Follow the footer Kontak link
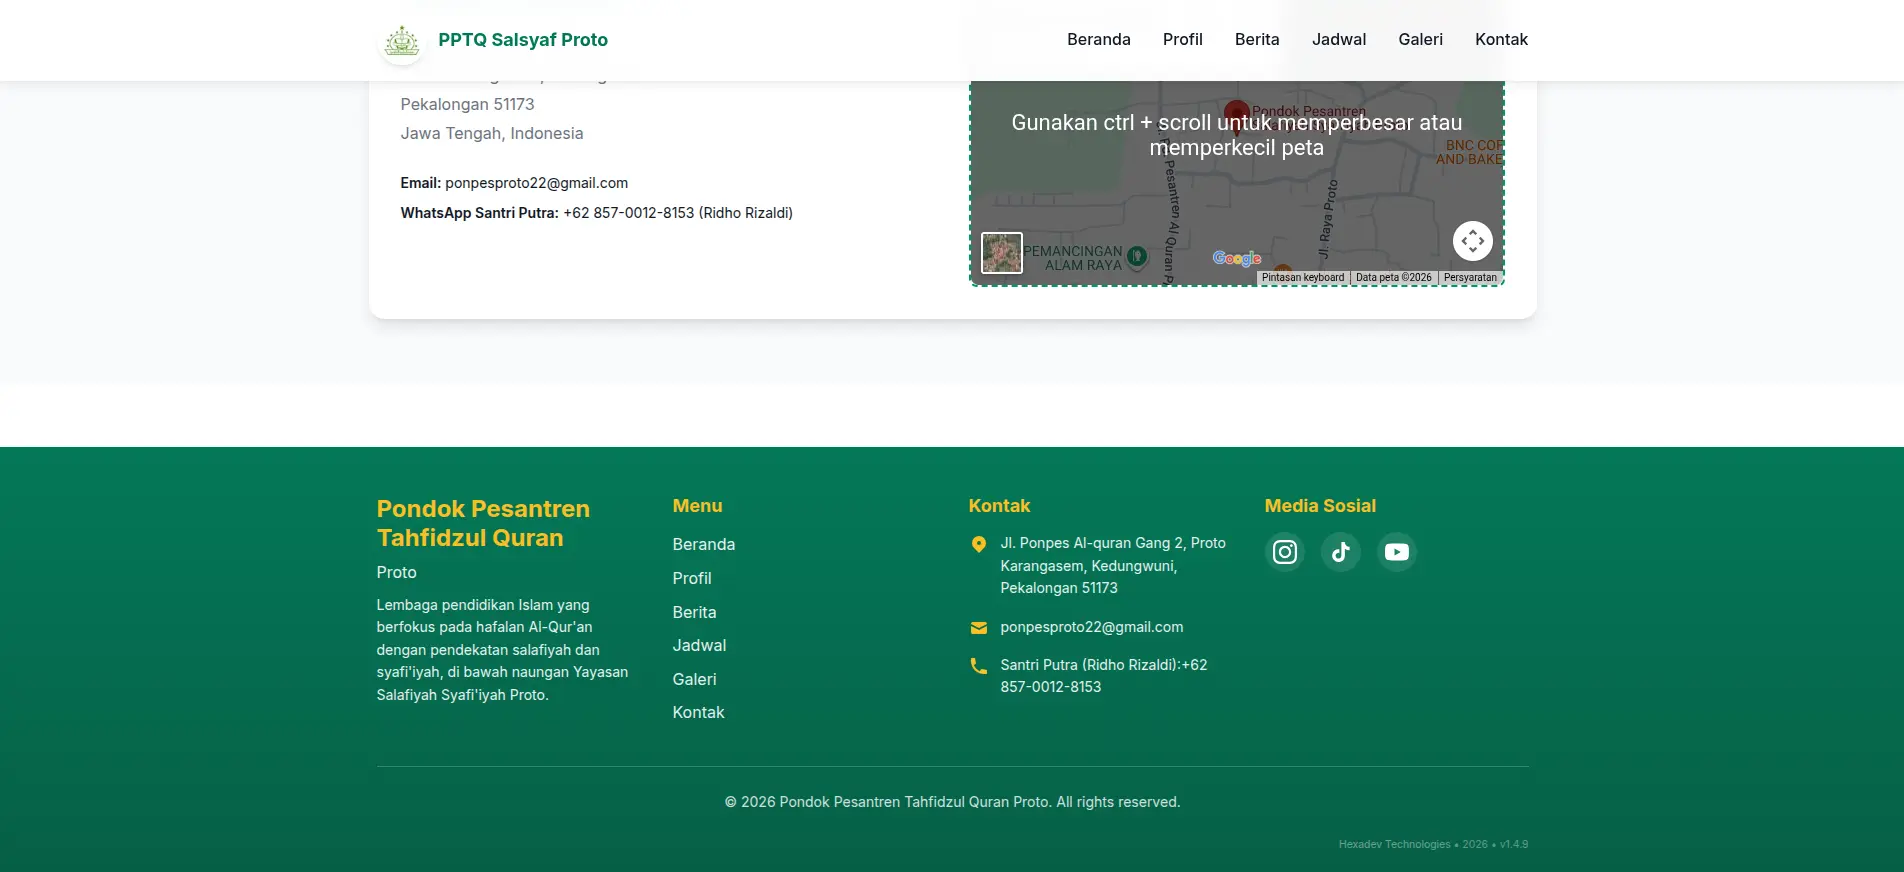The image size is (1904, 872). point(699,713)
